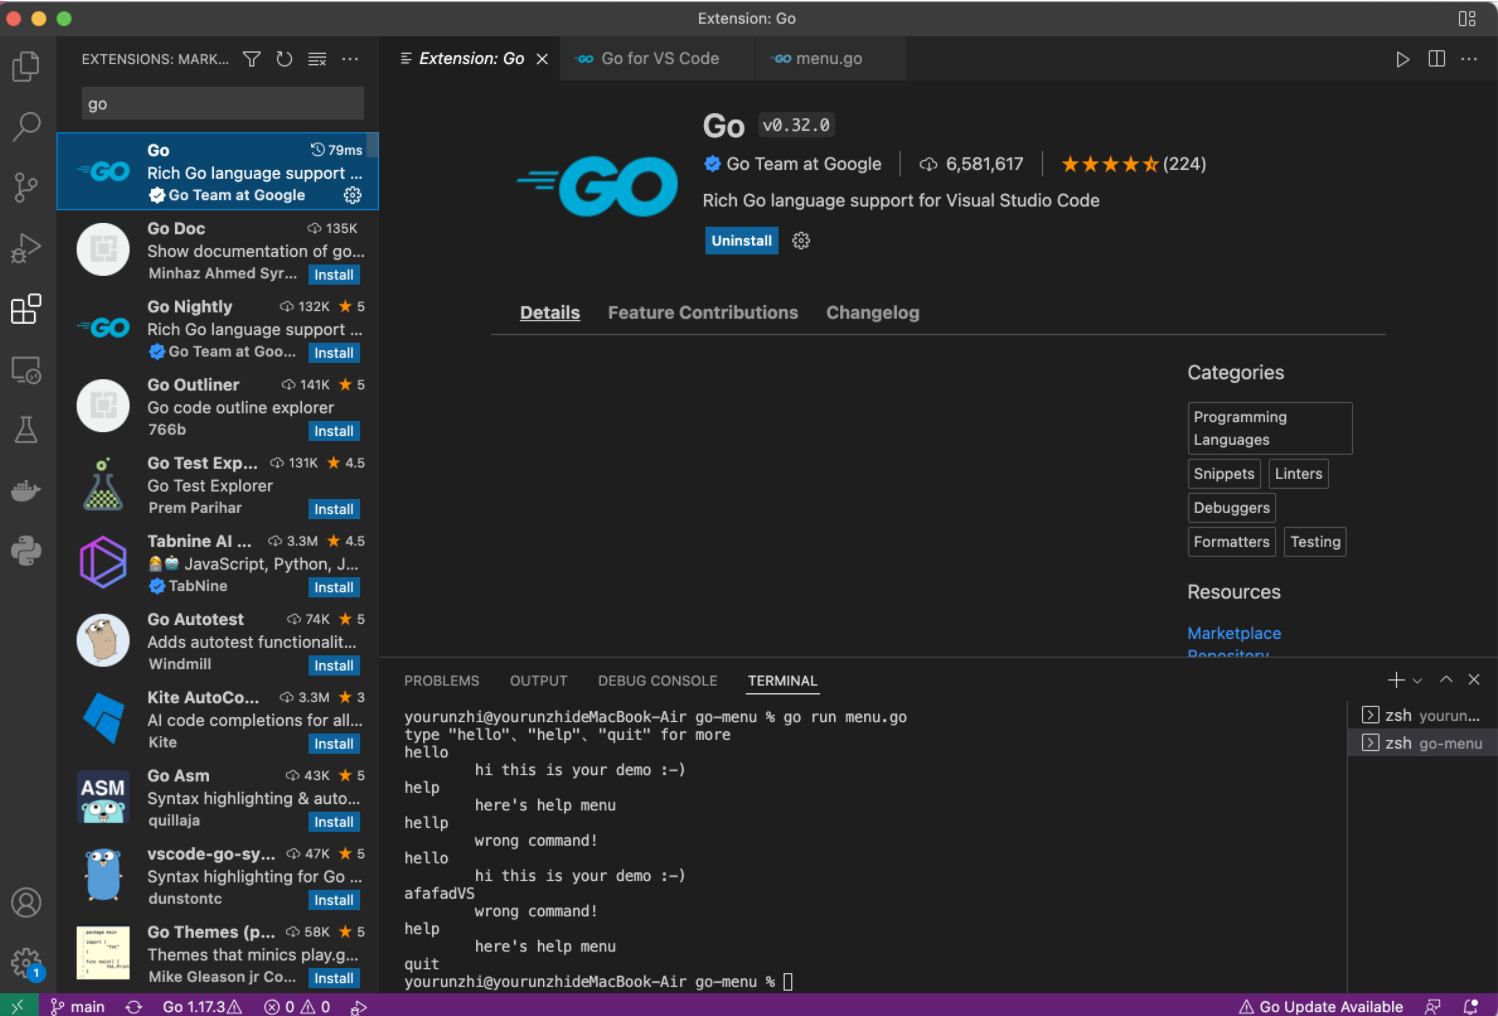This screenshot has height=1016, width=1498.
Task: Open the Feature Contributions tab
Action: 703,313
